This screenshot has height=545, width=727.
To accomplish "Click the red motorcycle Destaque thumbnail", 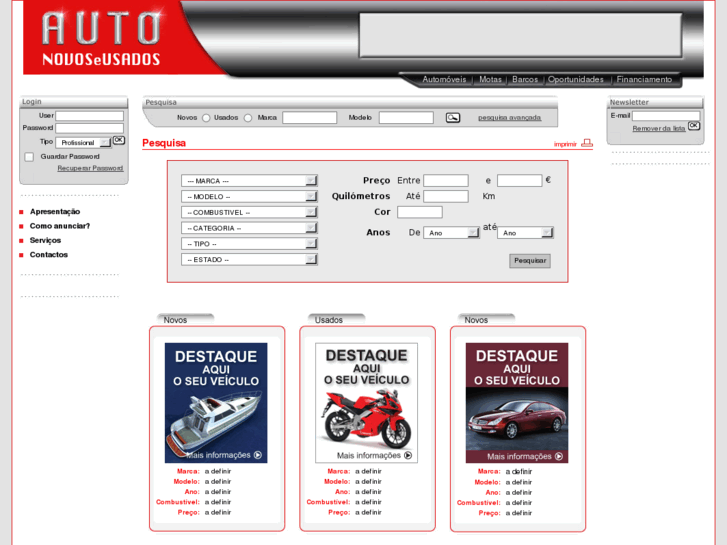I will [x=366, y=403].
